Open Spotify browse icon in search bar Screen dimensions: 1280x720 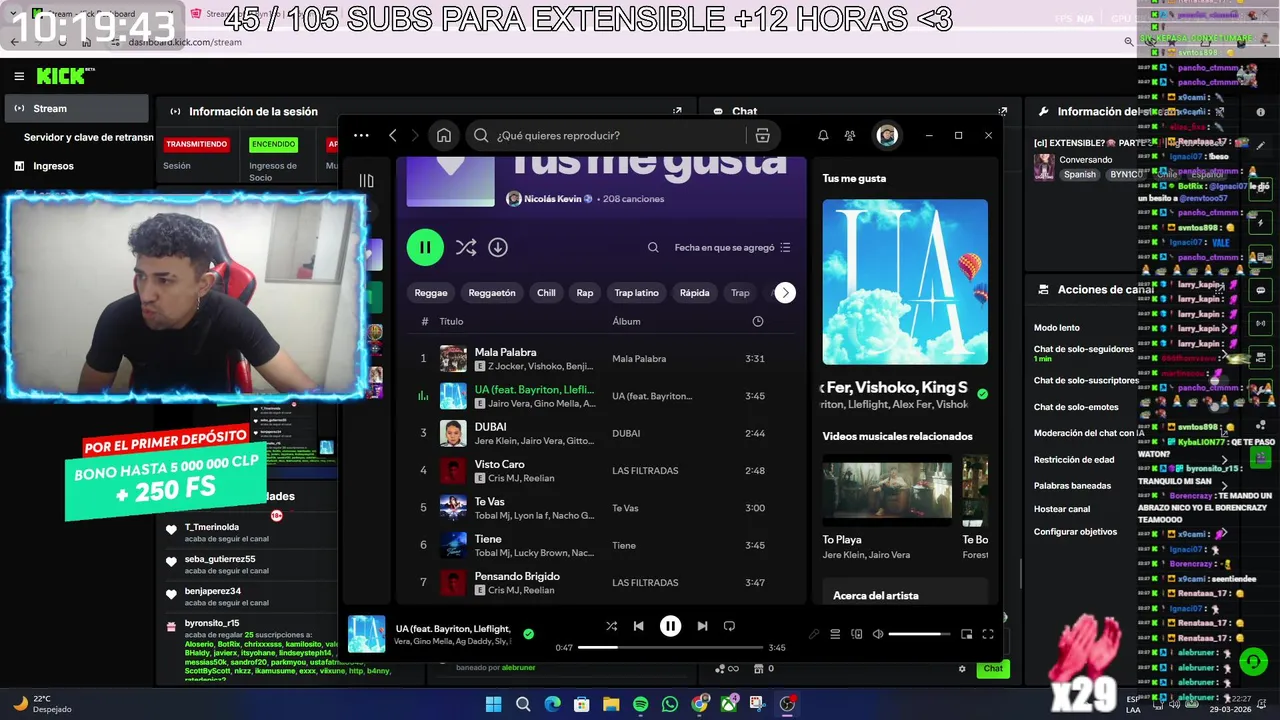pos(762,136)
